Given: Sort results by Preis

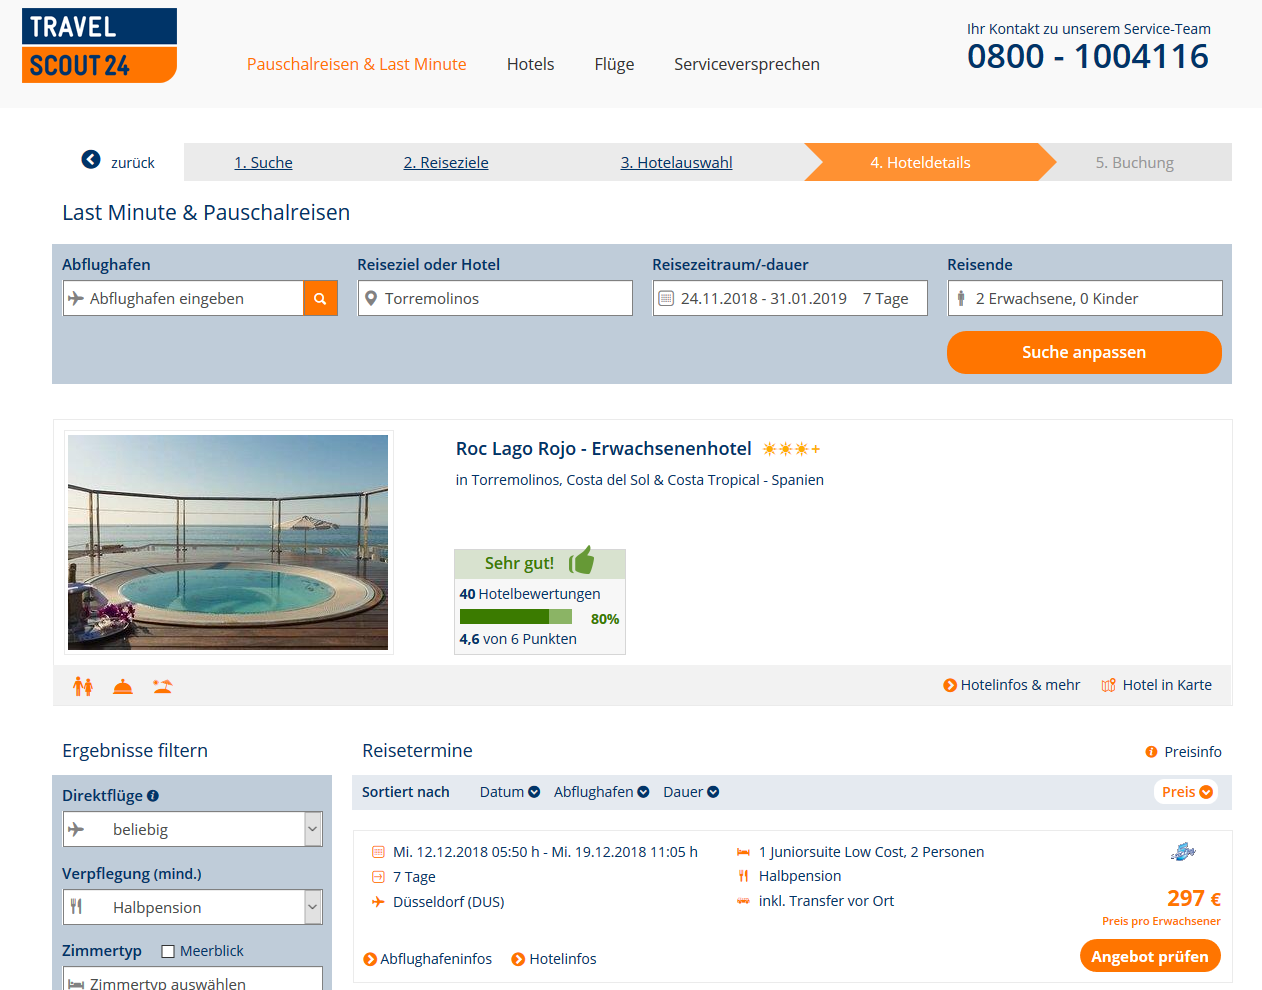Looking at the screenshot, I should coord(1187,792).
